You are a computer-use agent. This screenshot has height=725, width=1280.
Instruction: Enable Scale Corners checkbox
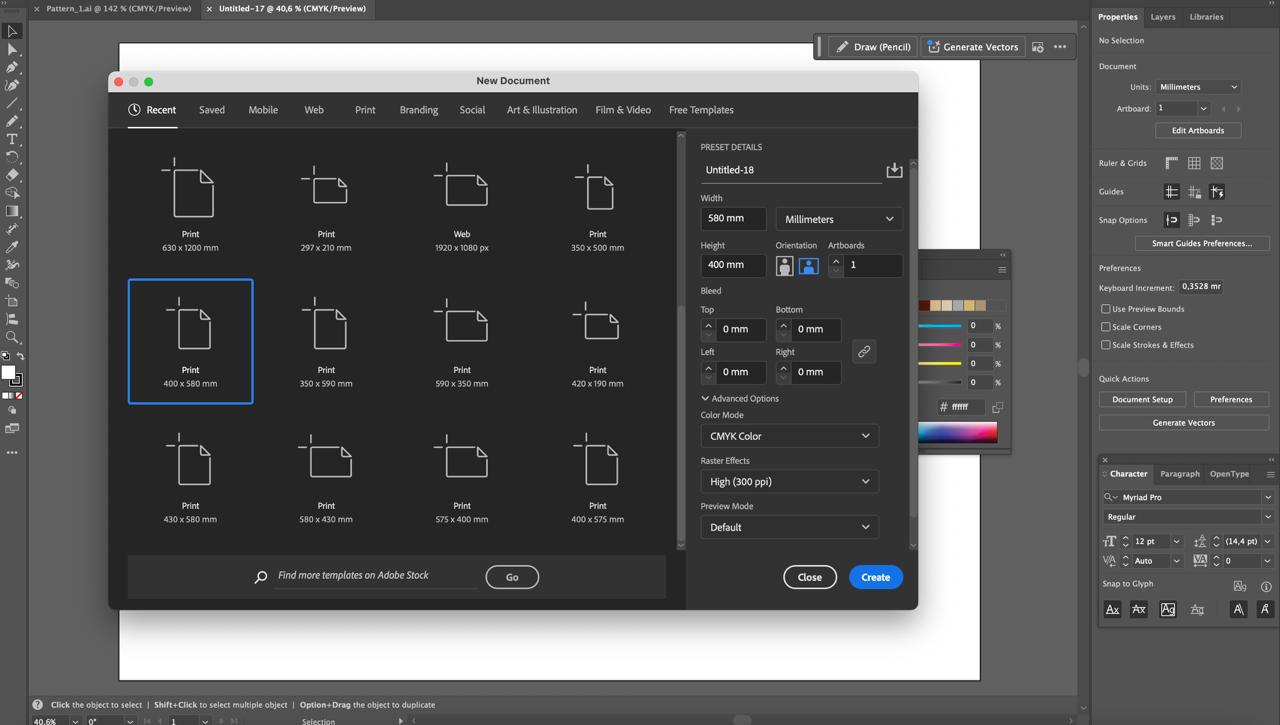[x=1106, y=327]
